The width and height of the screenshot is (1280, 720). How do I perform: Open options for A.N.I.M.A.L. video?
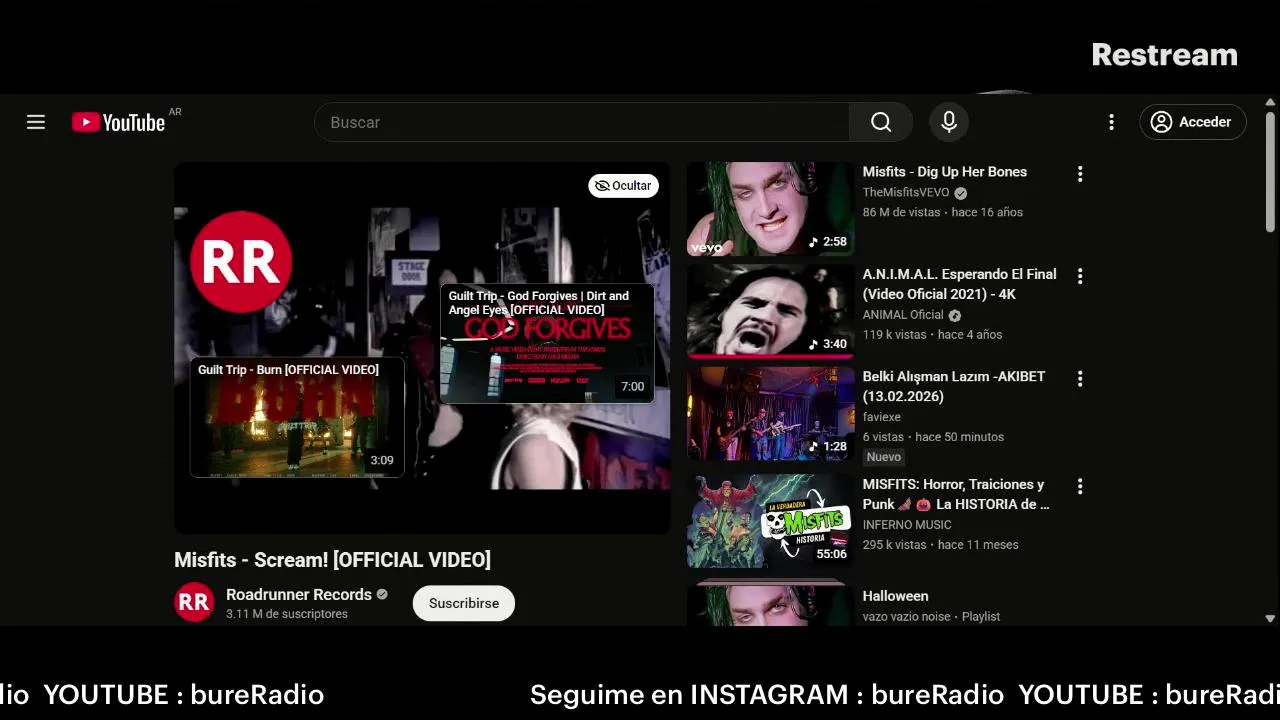tap(1080, 276)
